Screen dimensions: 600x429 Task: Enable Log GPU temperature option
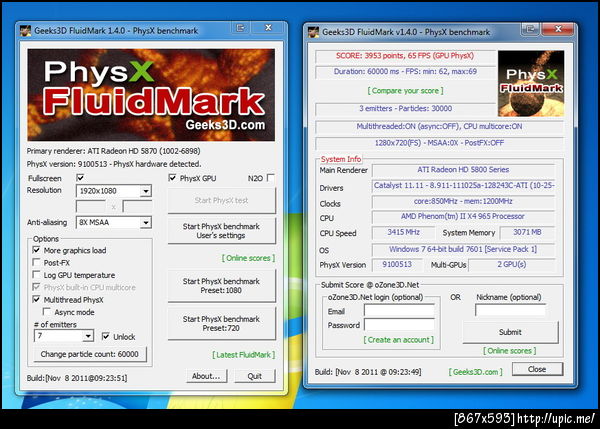tap(36, 275)
